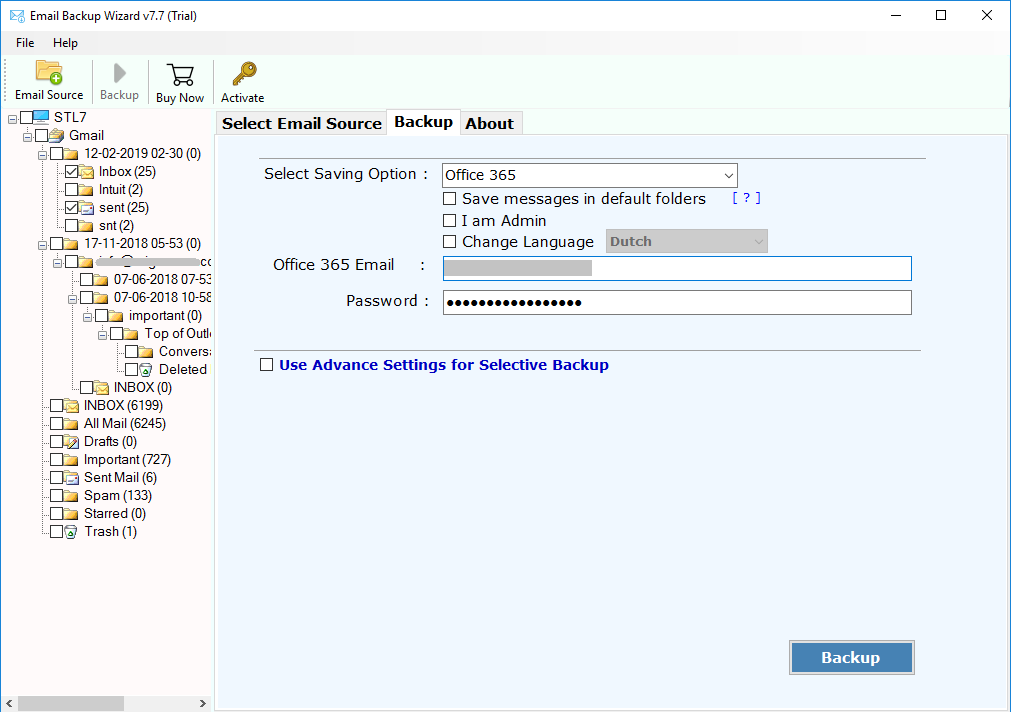Viewport: 1011px width, 712px height.
Task: Enable Use Advance Settings checkbox
Action: click(x=266, y=365)
